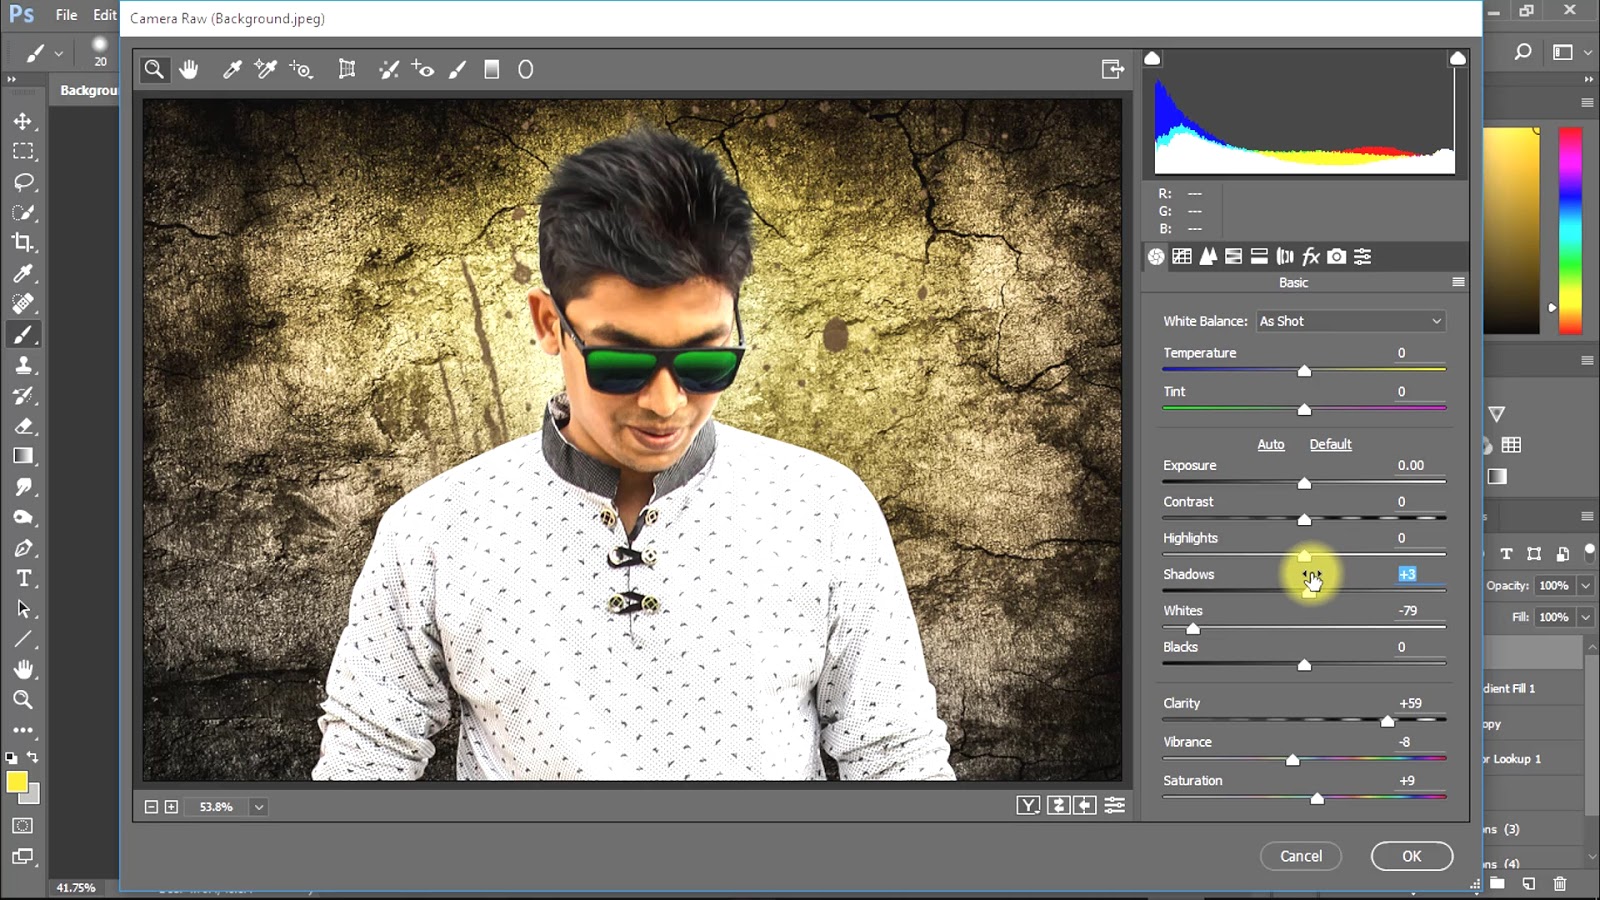Switch to the Tone Curve panel tab
This screenshot has height=900, width=1600.
[1182, 257]
